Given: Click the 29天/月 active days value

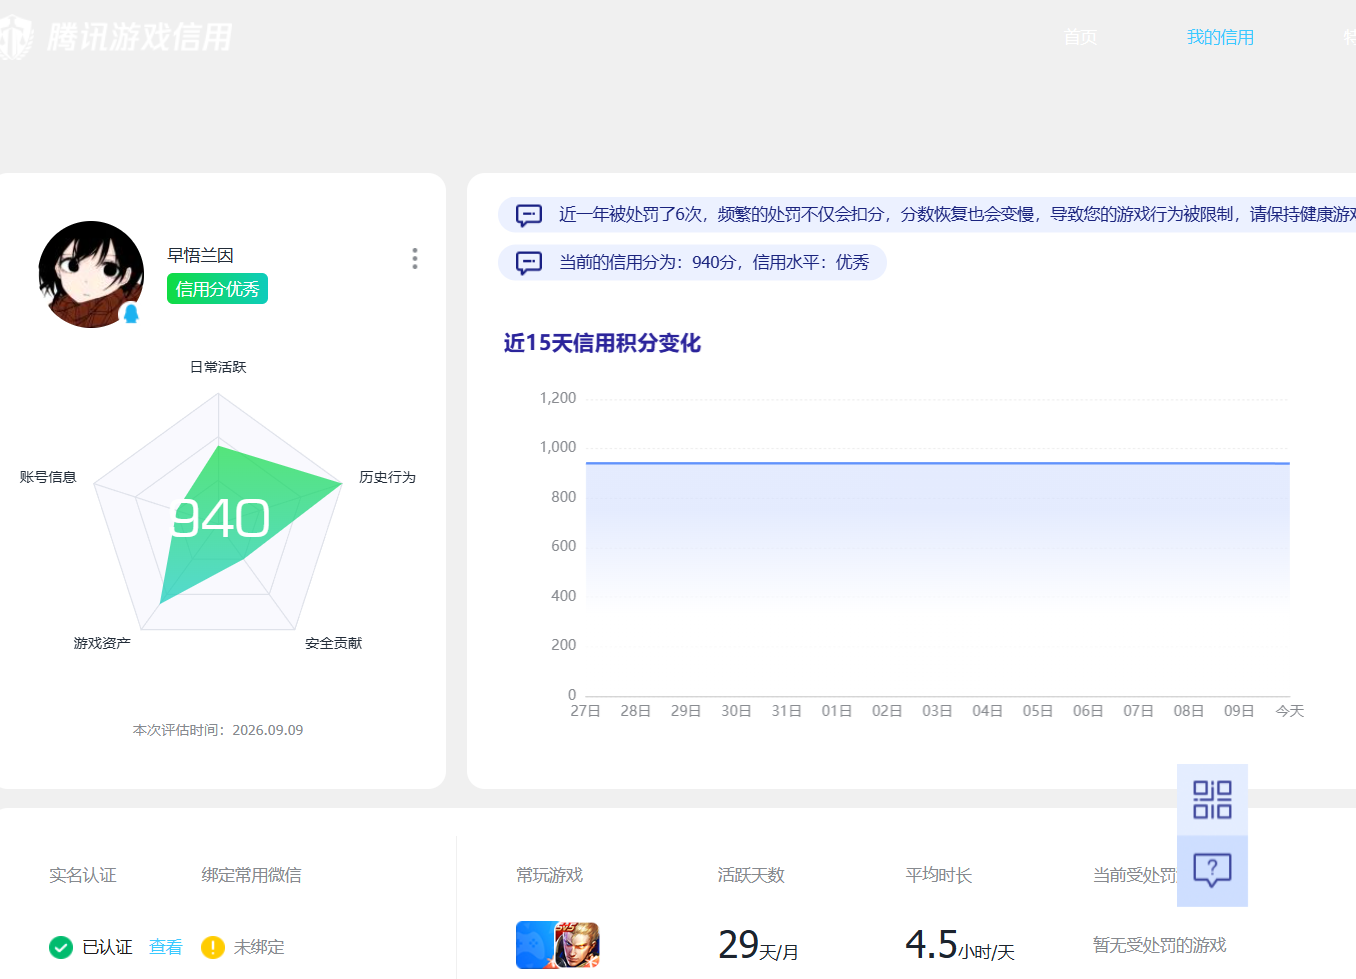Looking at the screenshot, I should [758, 945].
